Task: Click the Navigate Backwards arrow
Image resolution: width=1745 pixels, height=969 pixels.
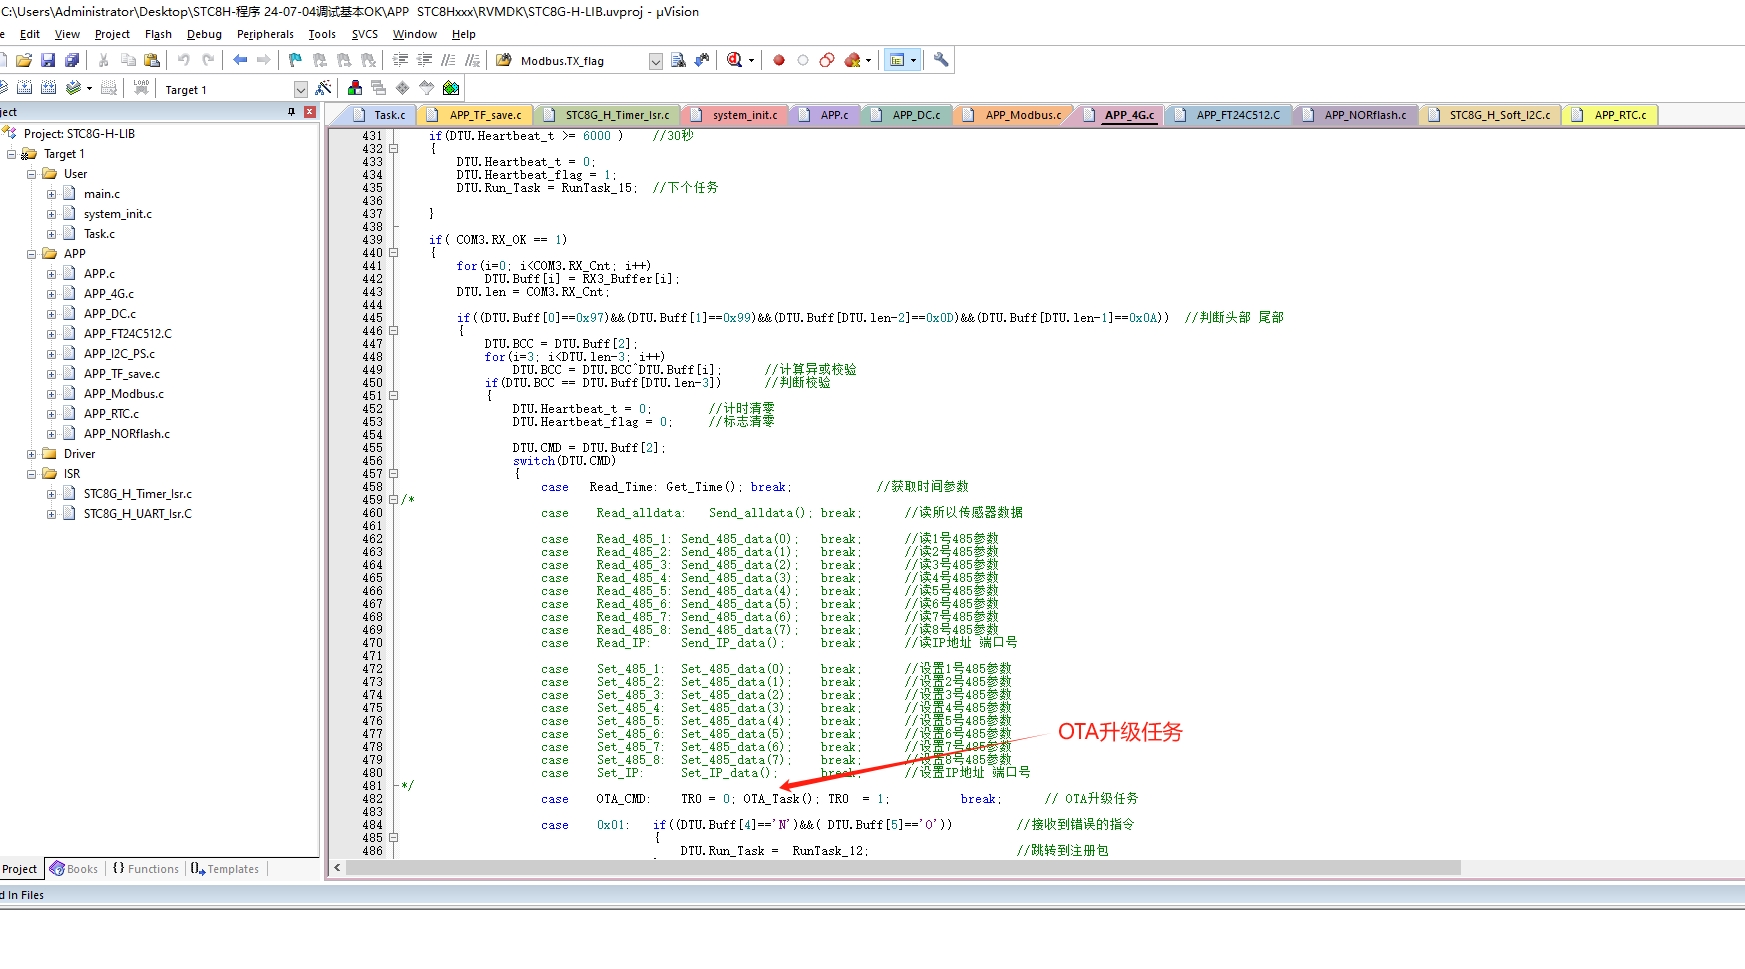Action: pos(240,61)
